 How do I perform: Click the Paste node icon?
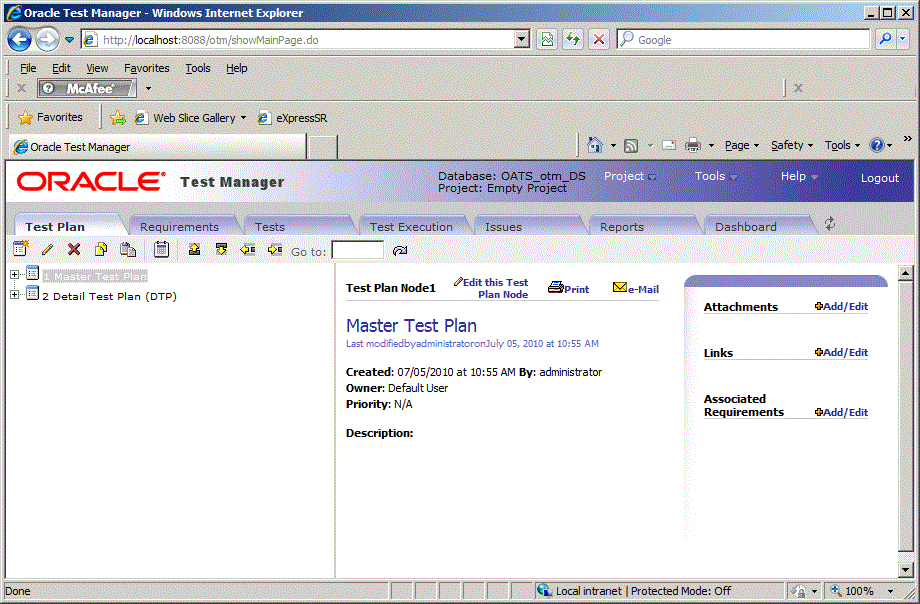pyautogui.click(x=128, y=250)
